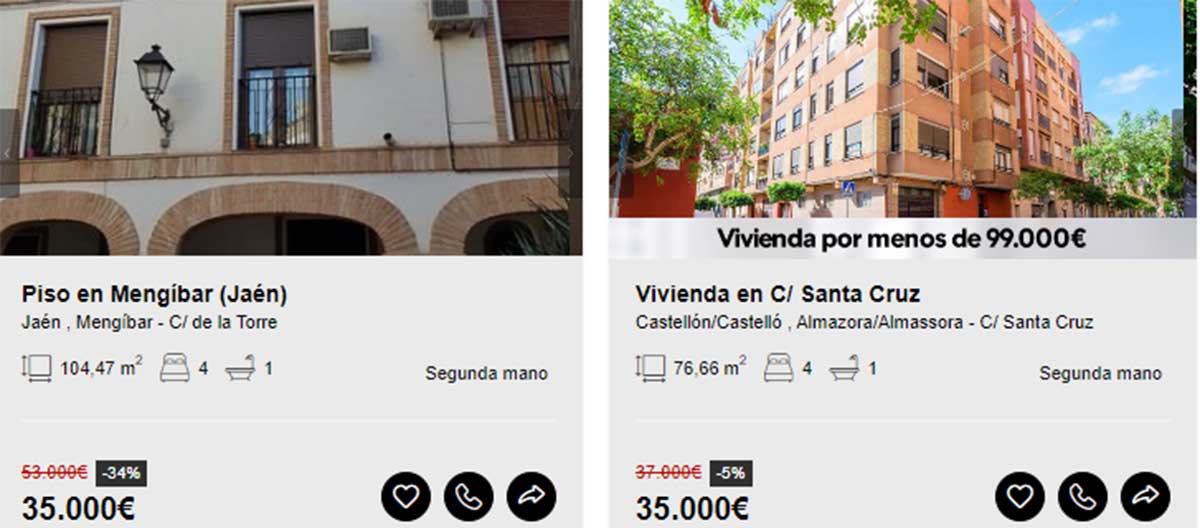The height and width of the screenshot is (528, 1200).
Task: Call about the Mengíbar flat listing
Action: tap(468, 496)
